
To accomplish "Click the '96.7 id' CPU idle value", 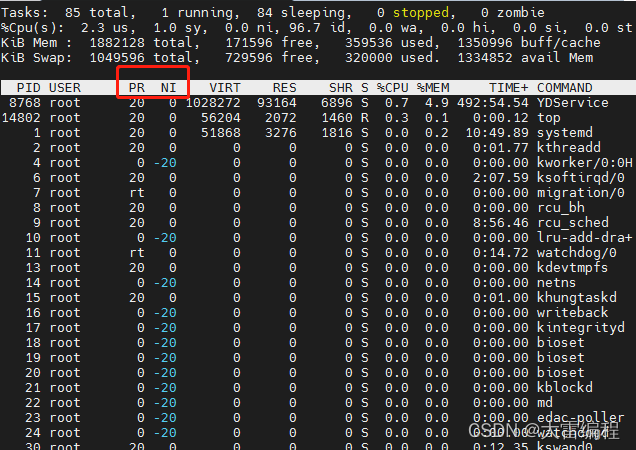I will tap(316, 28).
